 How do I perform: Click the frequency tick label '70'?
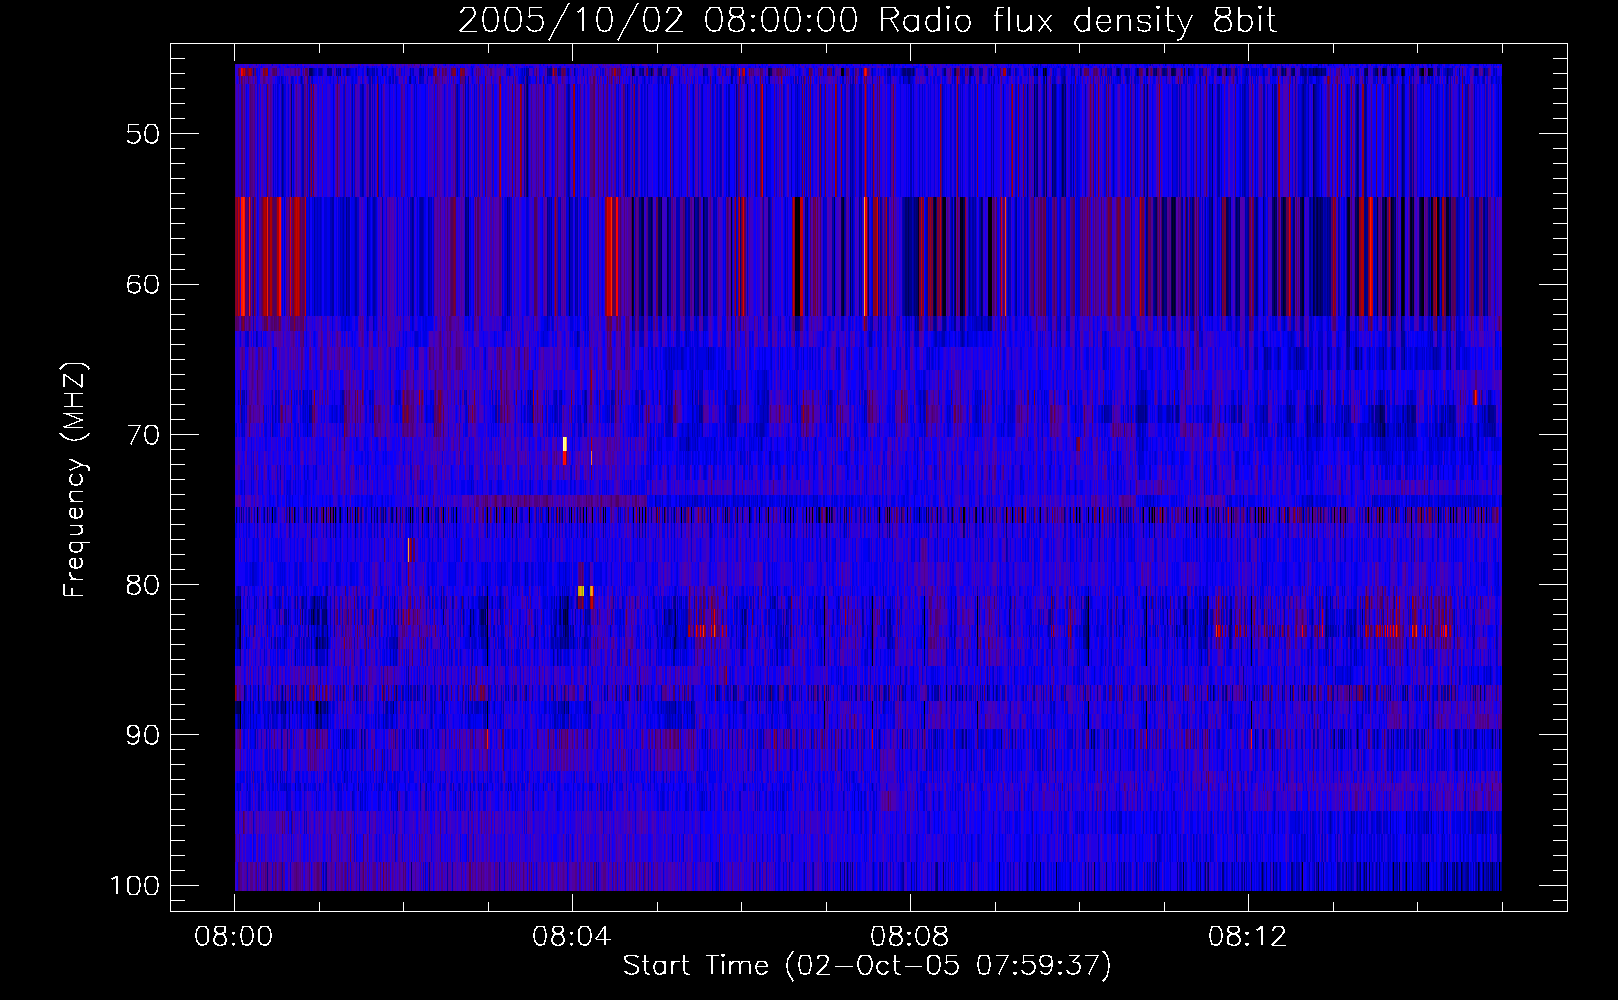[x=143, y=434]
